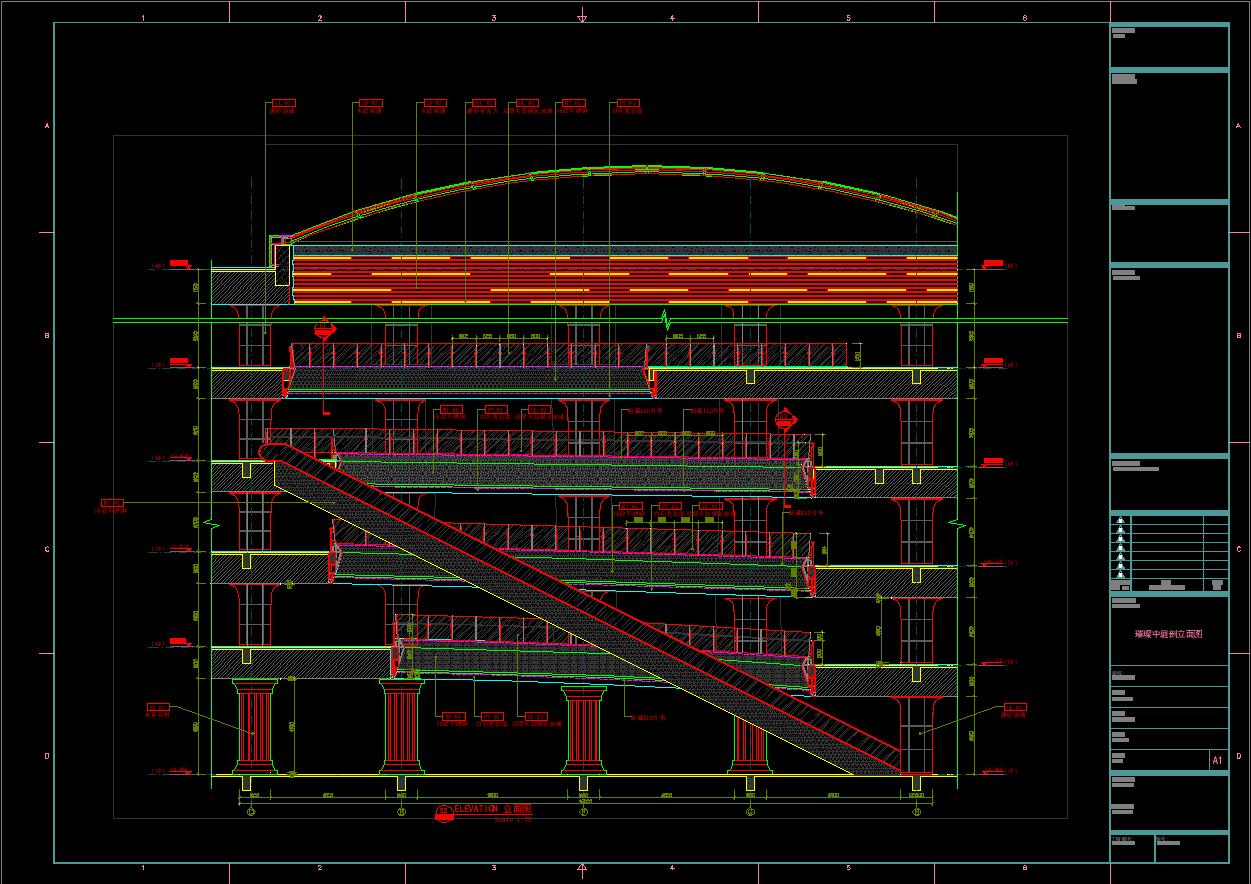Click the section marker above the top-left balcony
The width and height of the screenshot is (1251, 884).
pos(325,328)
